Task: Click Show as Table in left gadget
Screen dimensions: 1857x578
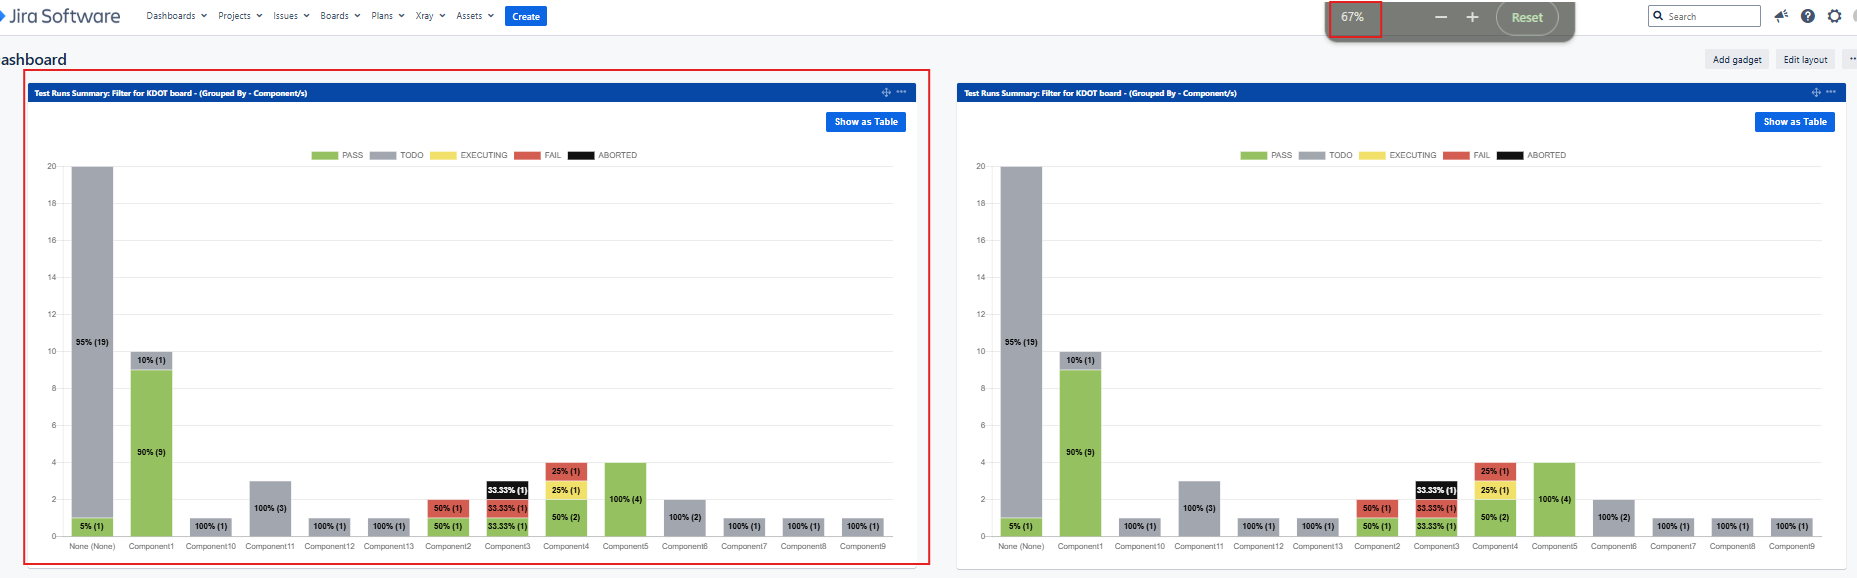Action: (866, 122)
